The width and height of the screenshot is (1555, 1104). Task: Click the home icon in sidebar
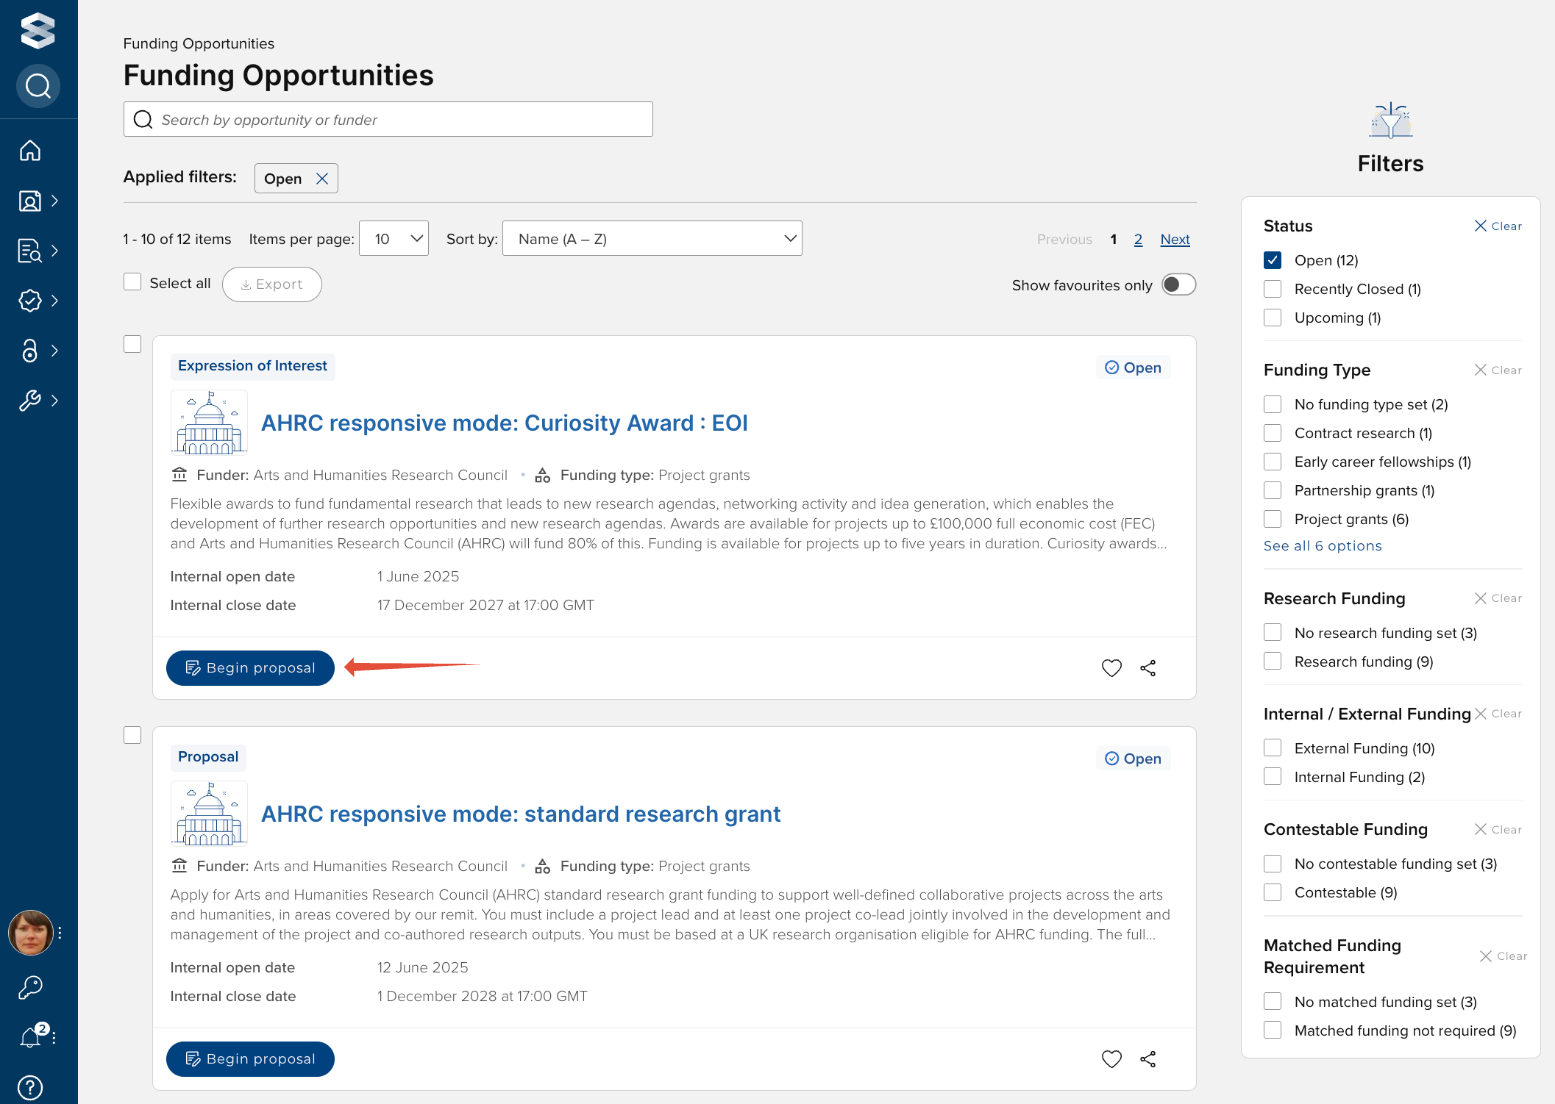tap(30, 150)
